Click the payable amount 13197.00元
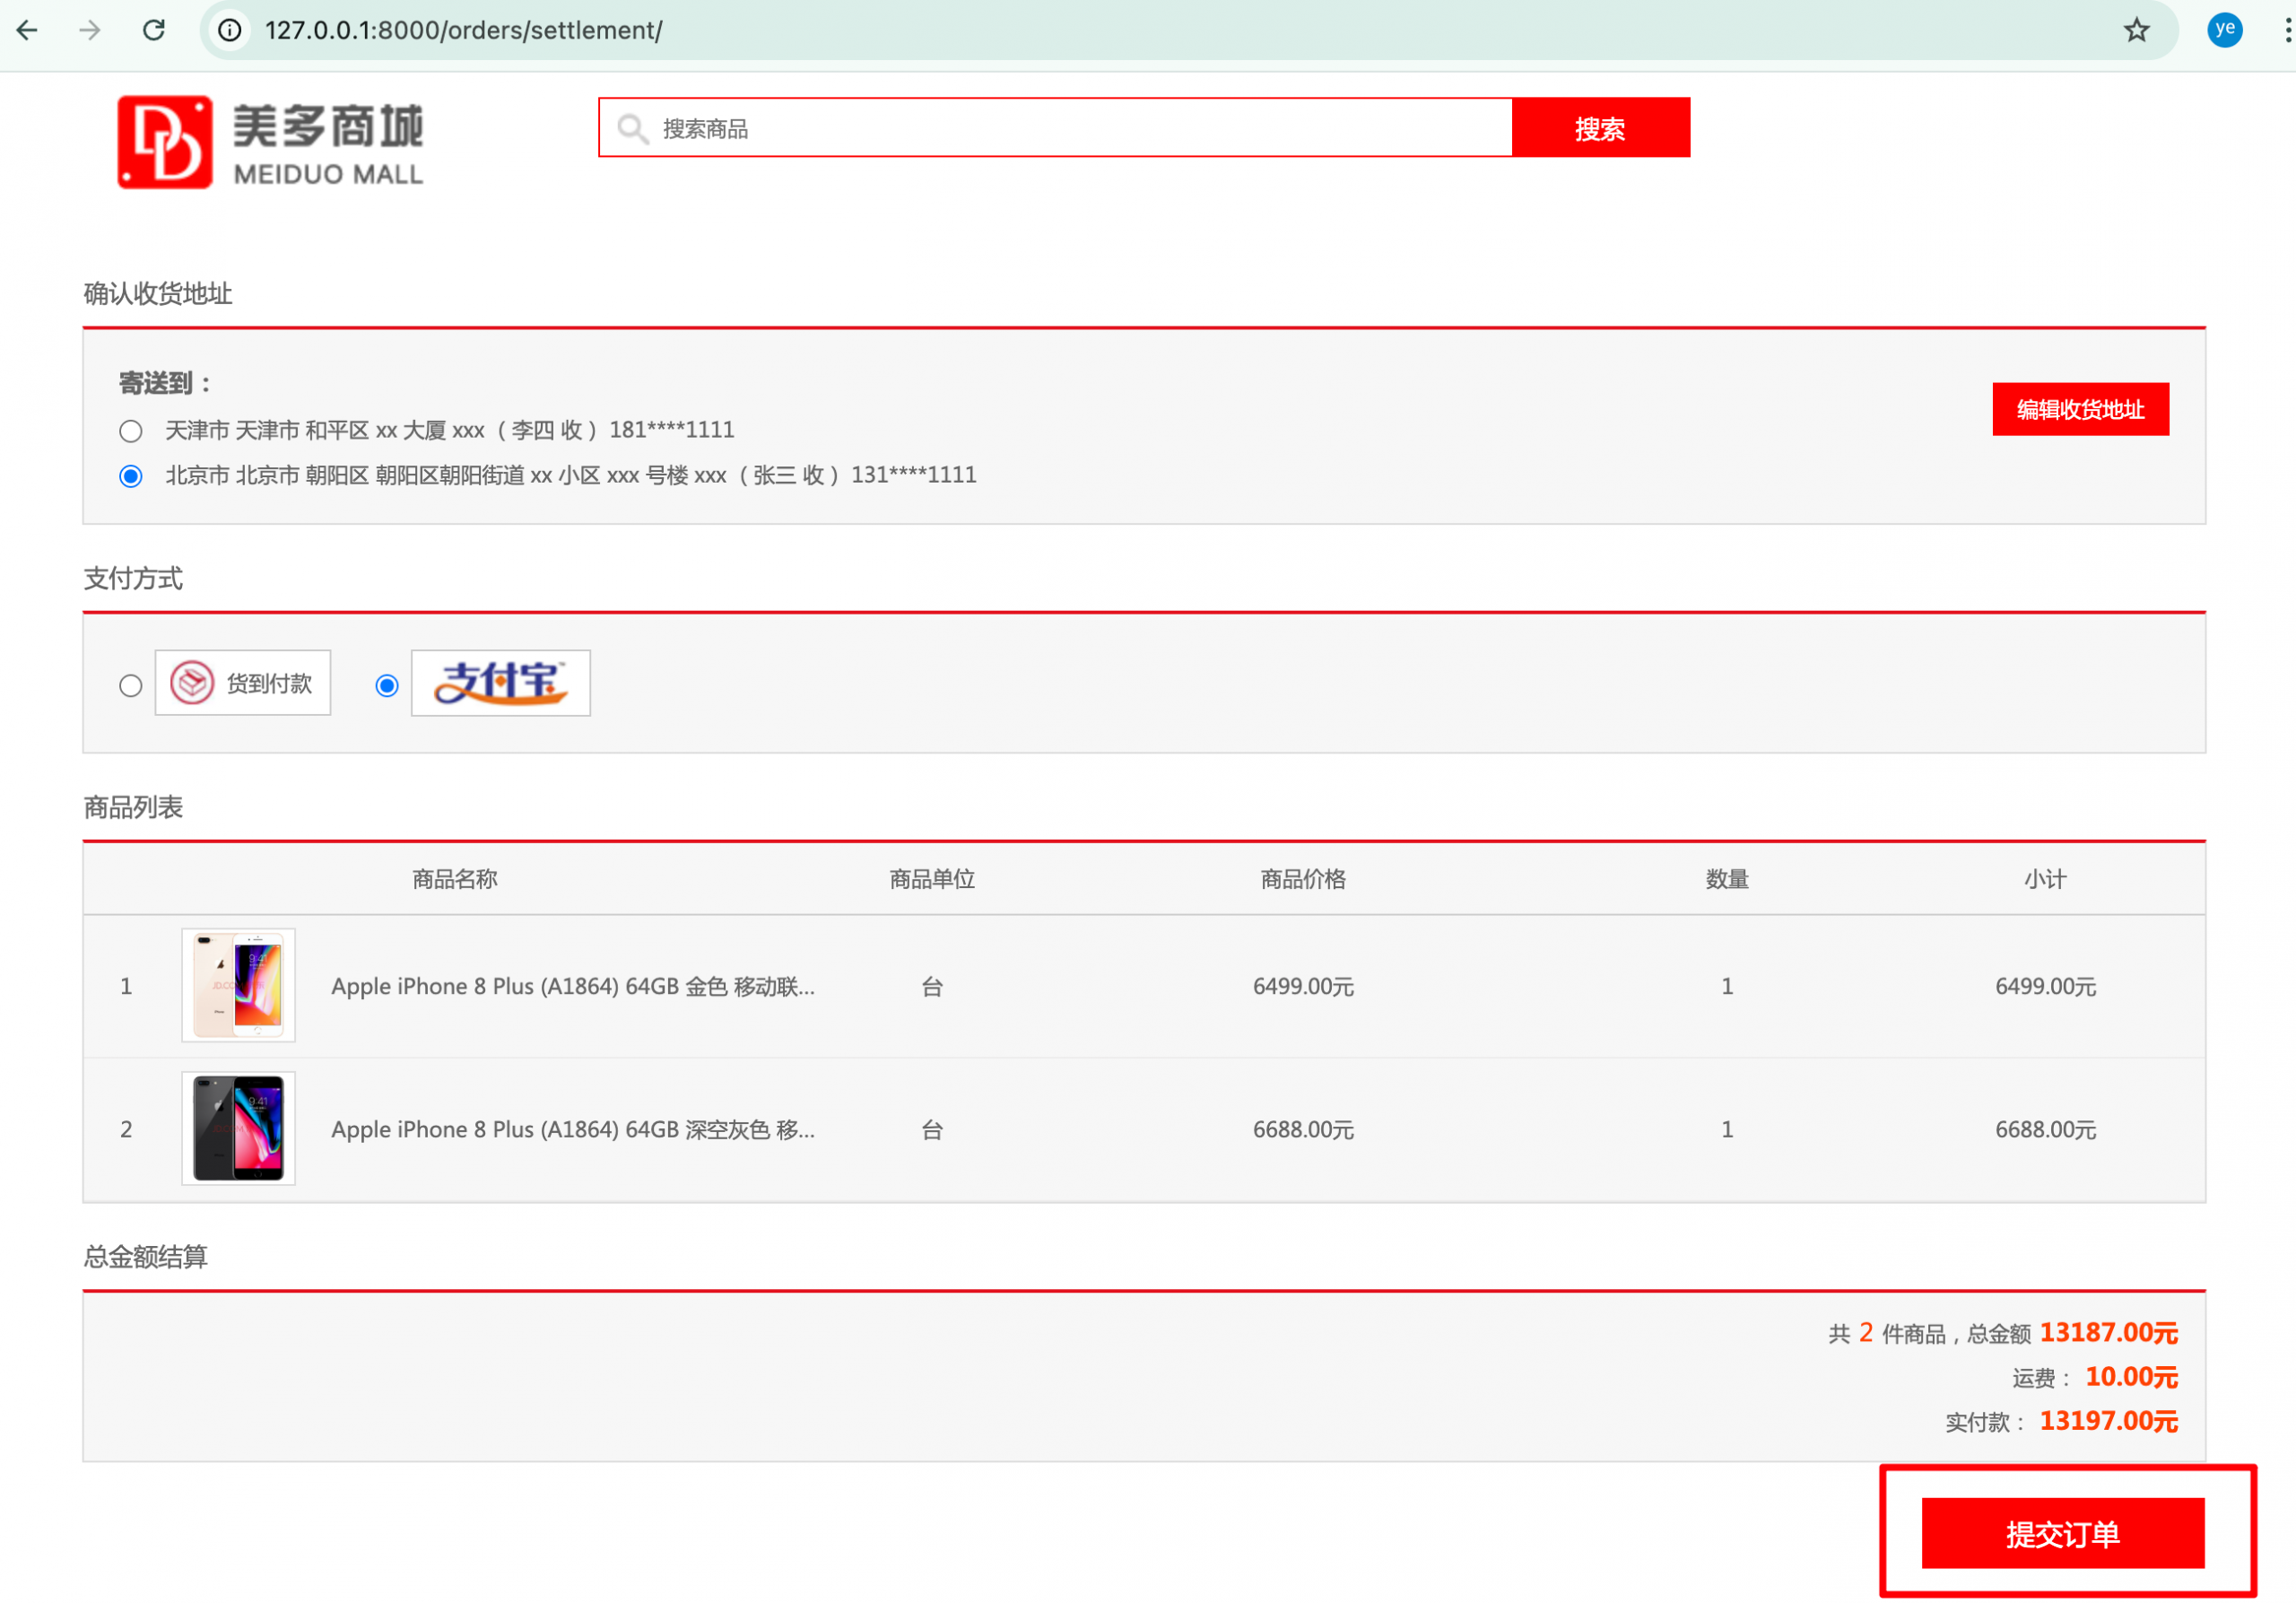2296x1603 pixels. (2108, 1421)
